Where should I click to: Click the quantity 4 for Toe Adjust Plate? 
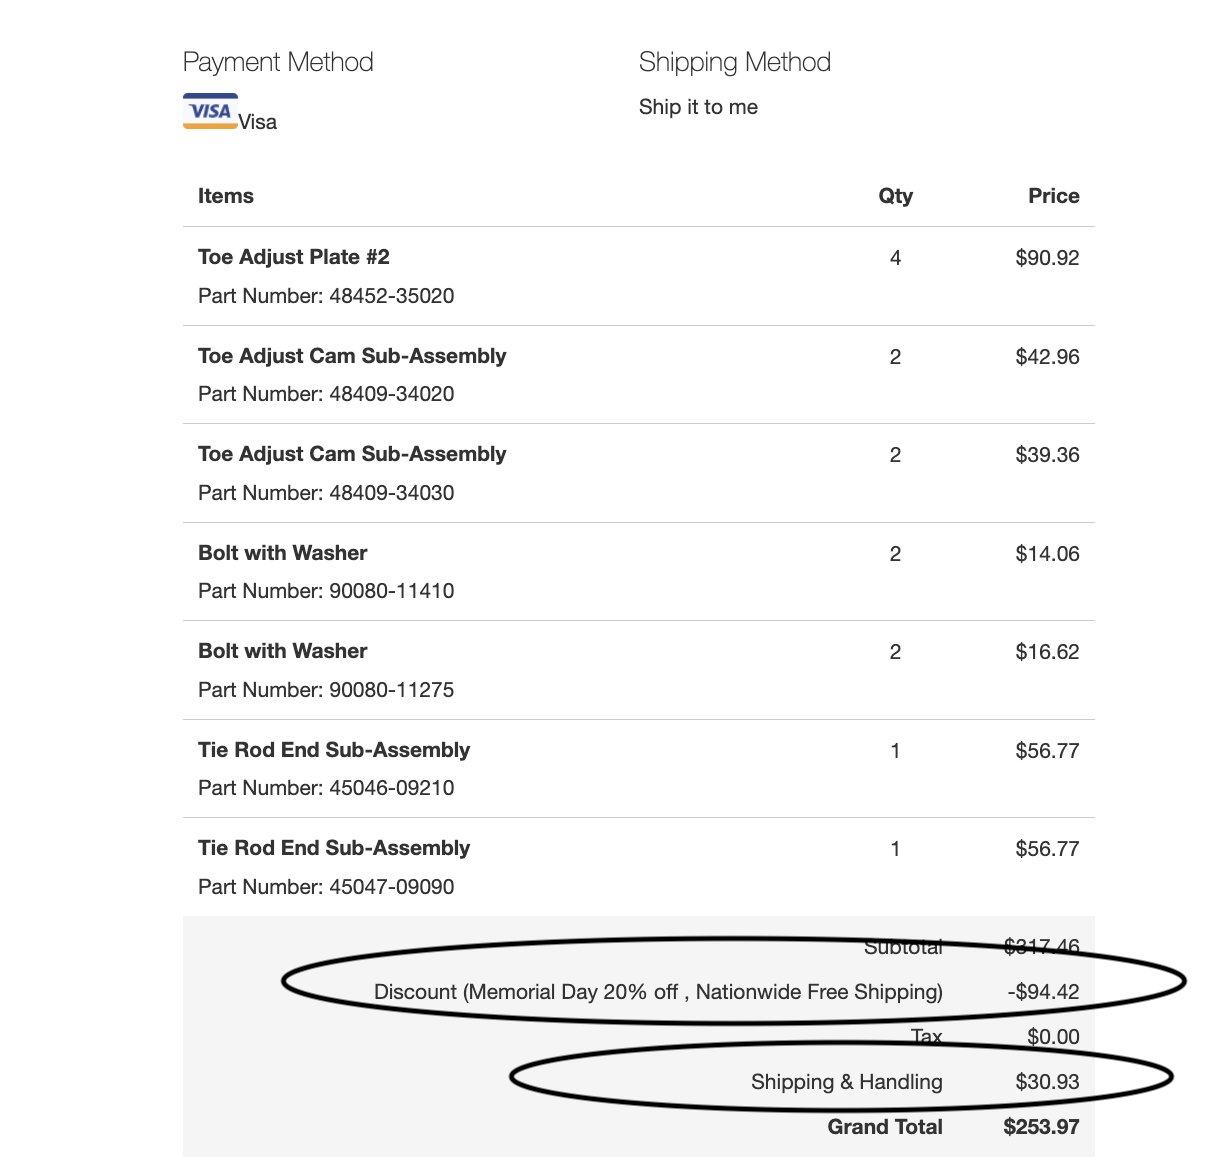pyautogui.click(x=895, y=258)
